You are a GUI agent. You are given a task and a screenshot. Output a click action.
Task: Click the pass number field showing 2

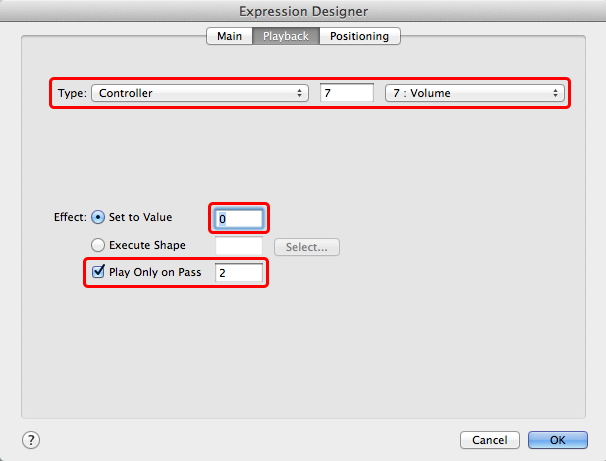click(239, 273)
